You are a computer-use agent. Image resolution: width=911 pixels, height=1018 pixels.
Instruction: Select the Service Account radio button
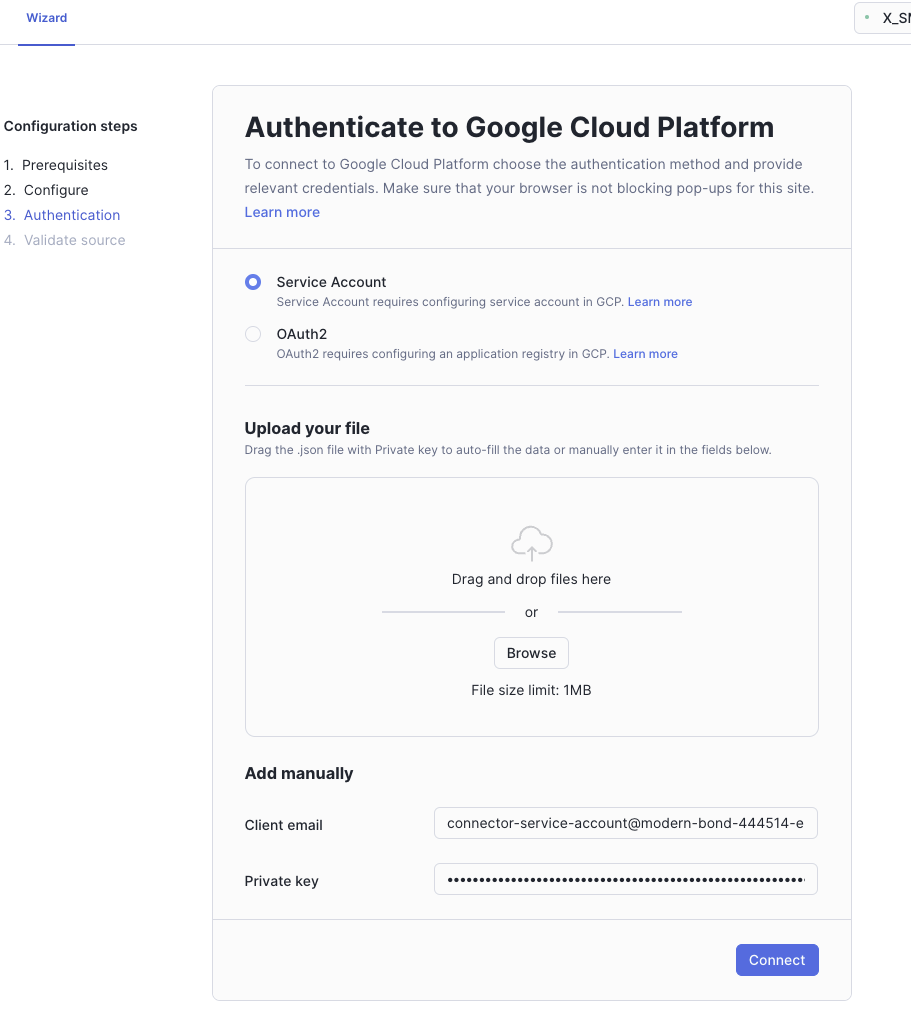pos(253,282)
